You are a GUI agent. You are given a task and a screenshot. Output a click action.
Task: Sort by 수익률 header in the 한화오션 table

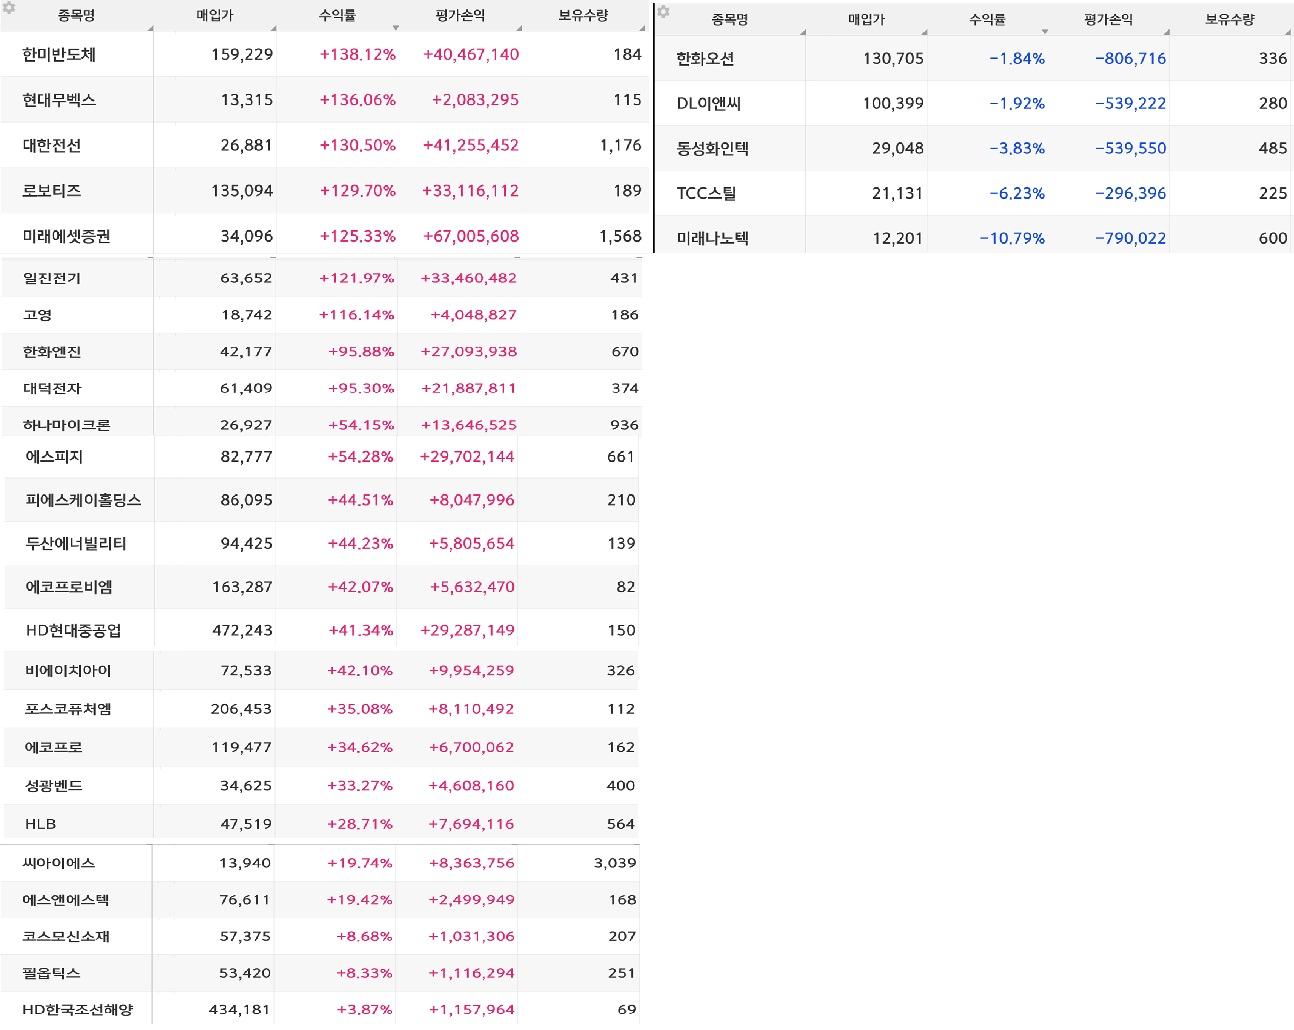pyautogui.click(x=988, y=20)
